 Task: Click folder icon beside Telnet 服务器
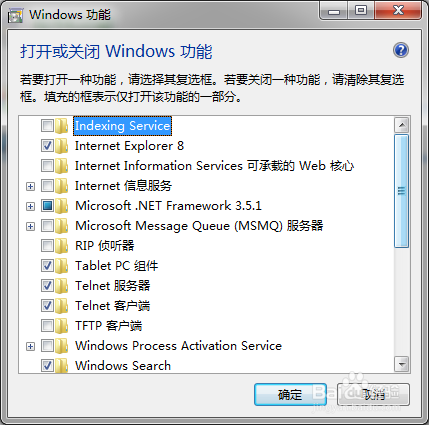pyautogui.click(x=62, y=286)
